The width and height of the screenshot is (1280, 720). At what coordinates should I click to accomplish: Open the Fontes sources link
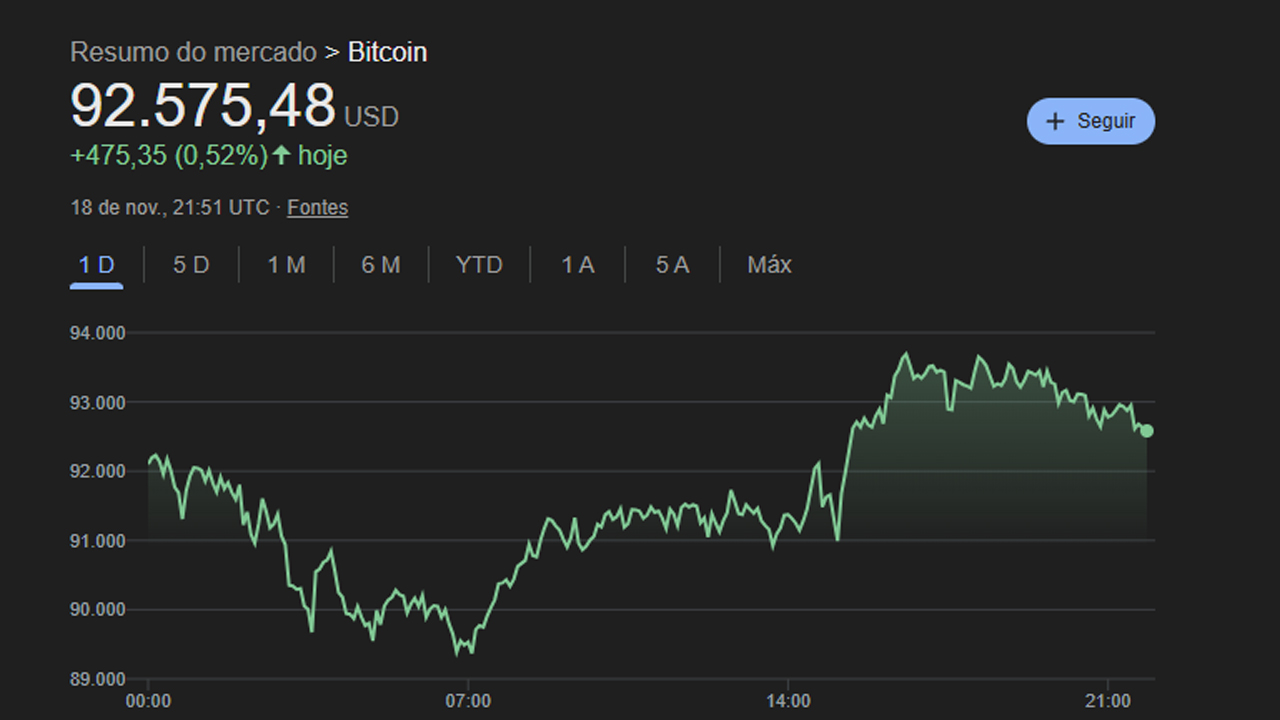317,208
